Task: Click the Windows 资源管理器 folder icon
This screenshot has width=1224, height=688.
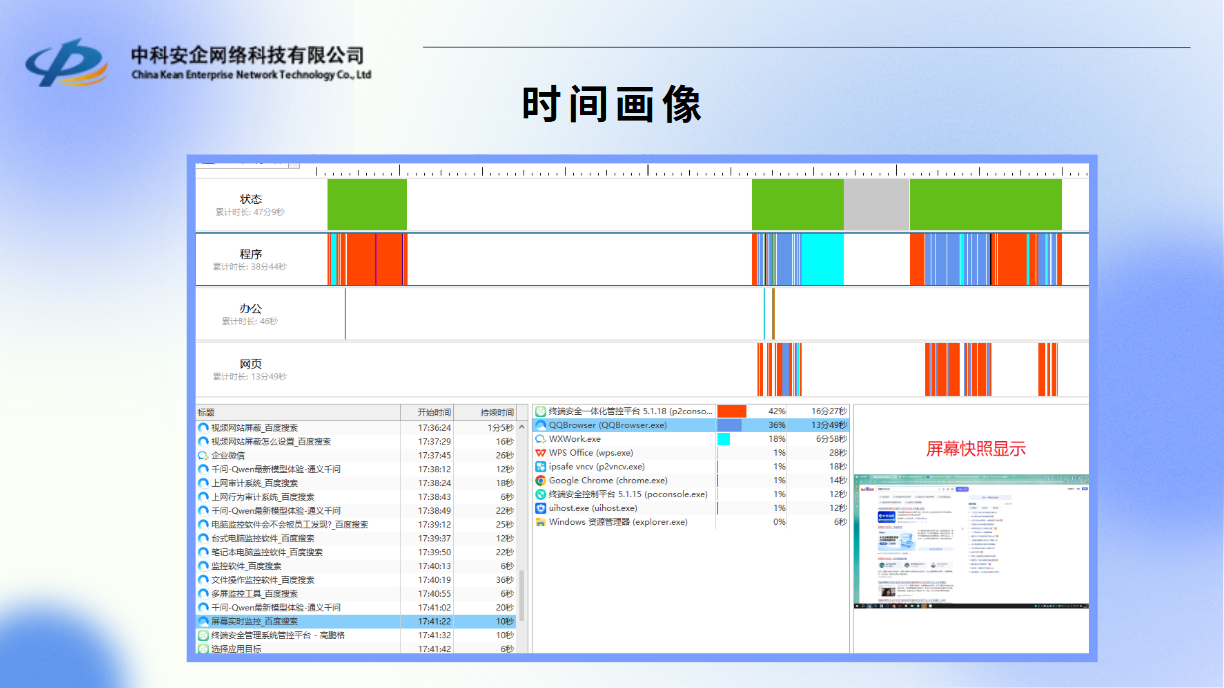Action: click(541, 522)
